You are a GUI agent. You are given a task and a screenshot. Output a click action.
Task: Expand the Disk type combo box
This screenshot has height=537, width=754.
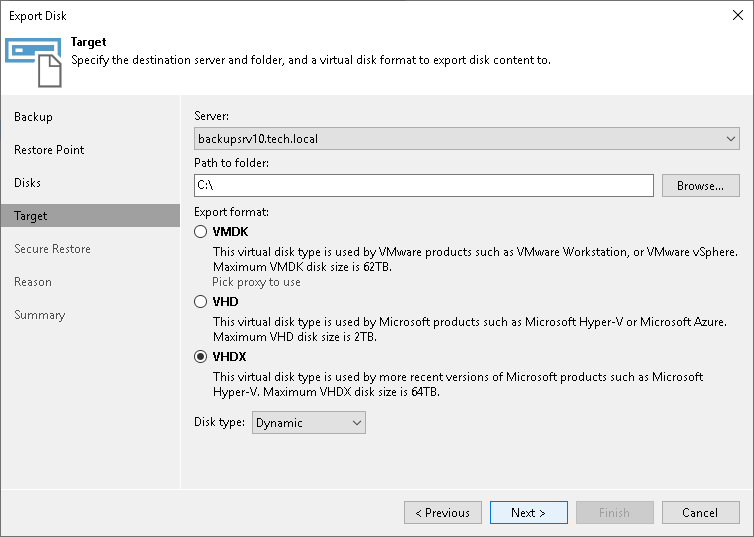coord(309,423)
